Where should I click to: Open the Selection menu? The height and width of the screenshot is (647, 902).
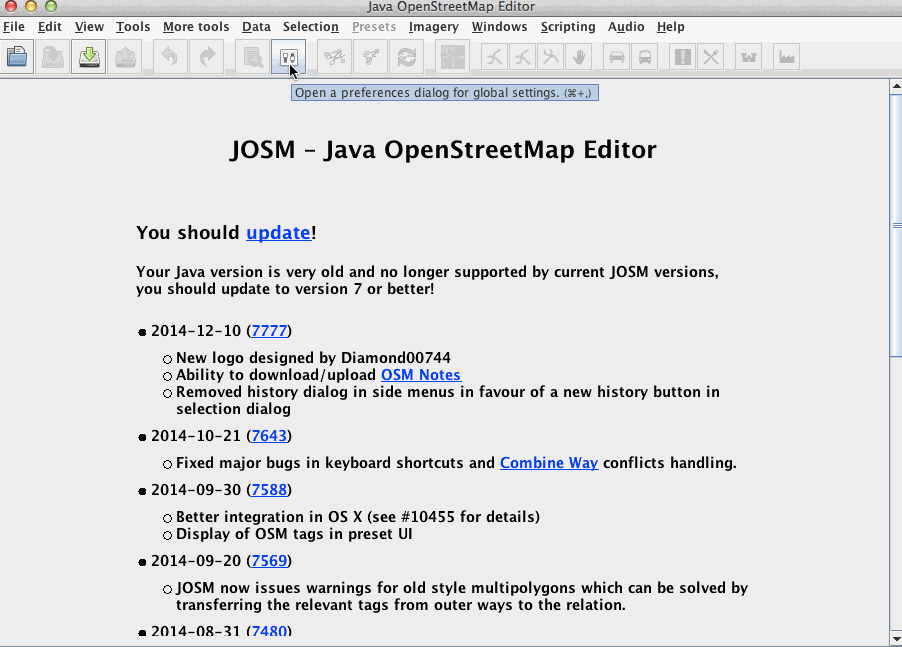pos(311,27)
